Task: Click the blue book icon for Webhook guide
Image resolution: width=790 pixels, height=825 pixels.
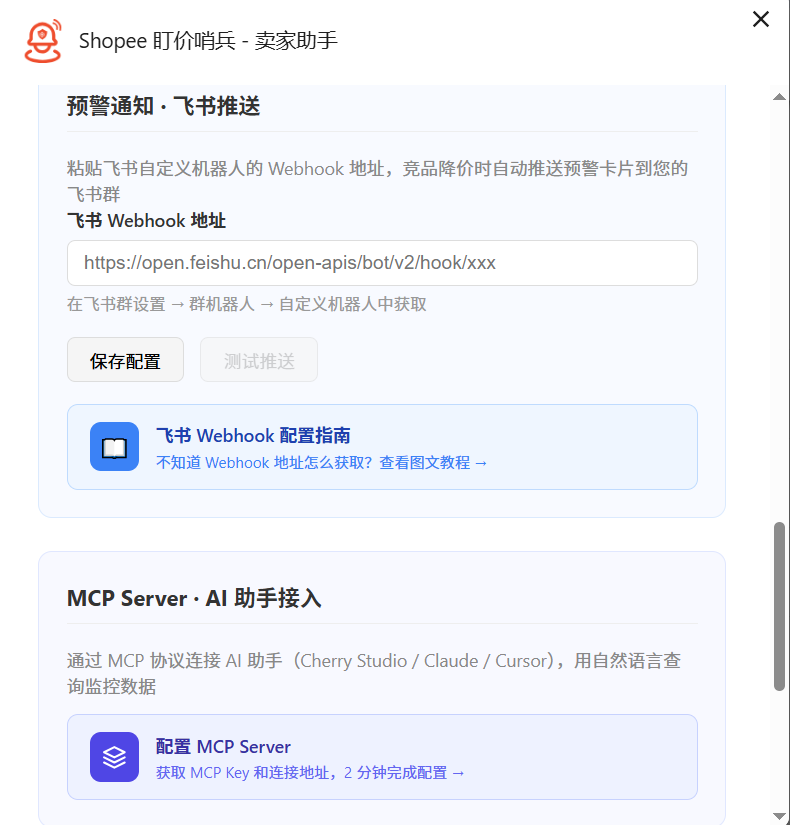Action: [x=114, y=447]
